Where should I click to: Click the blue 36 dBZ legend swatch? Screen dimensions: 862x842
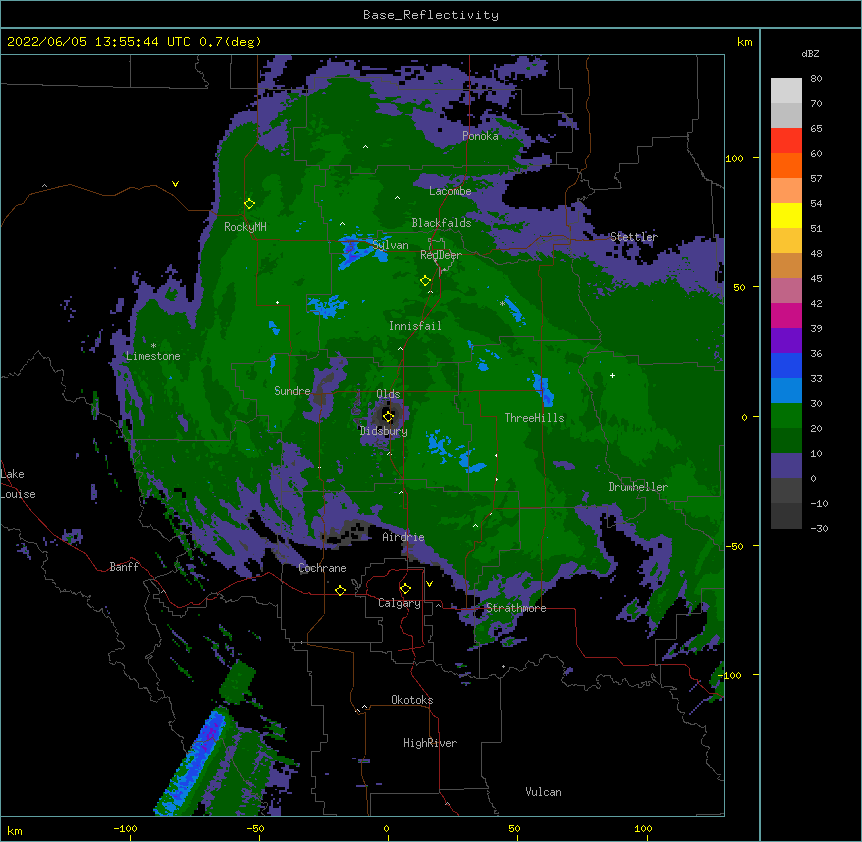click(x=786, y=365)
